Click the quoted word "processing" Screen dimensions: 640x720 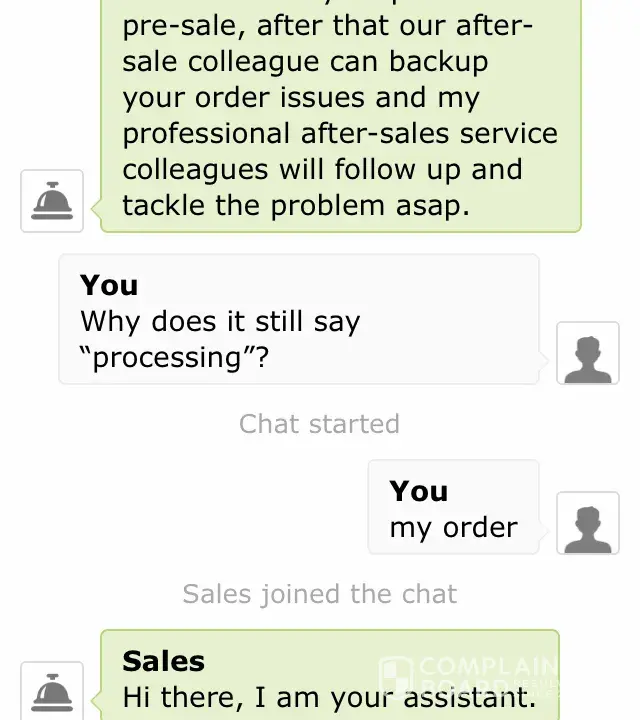point(174,358)
